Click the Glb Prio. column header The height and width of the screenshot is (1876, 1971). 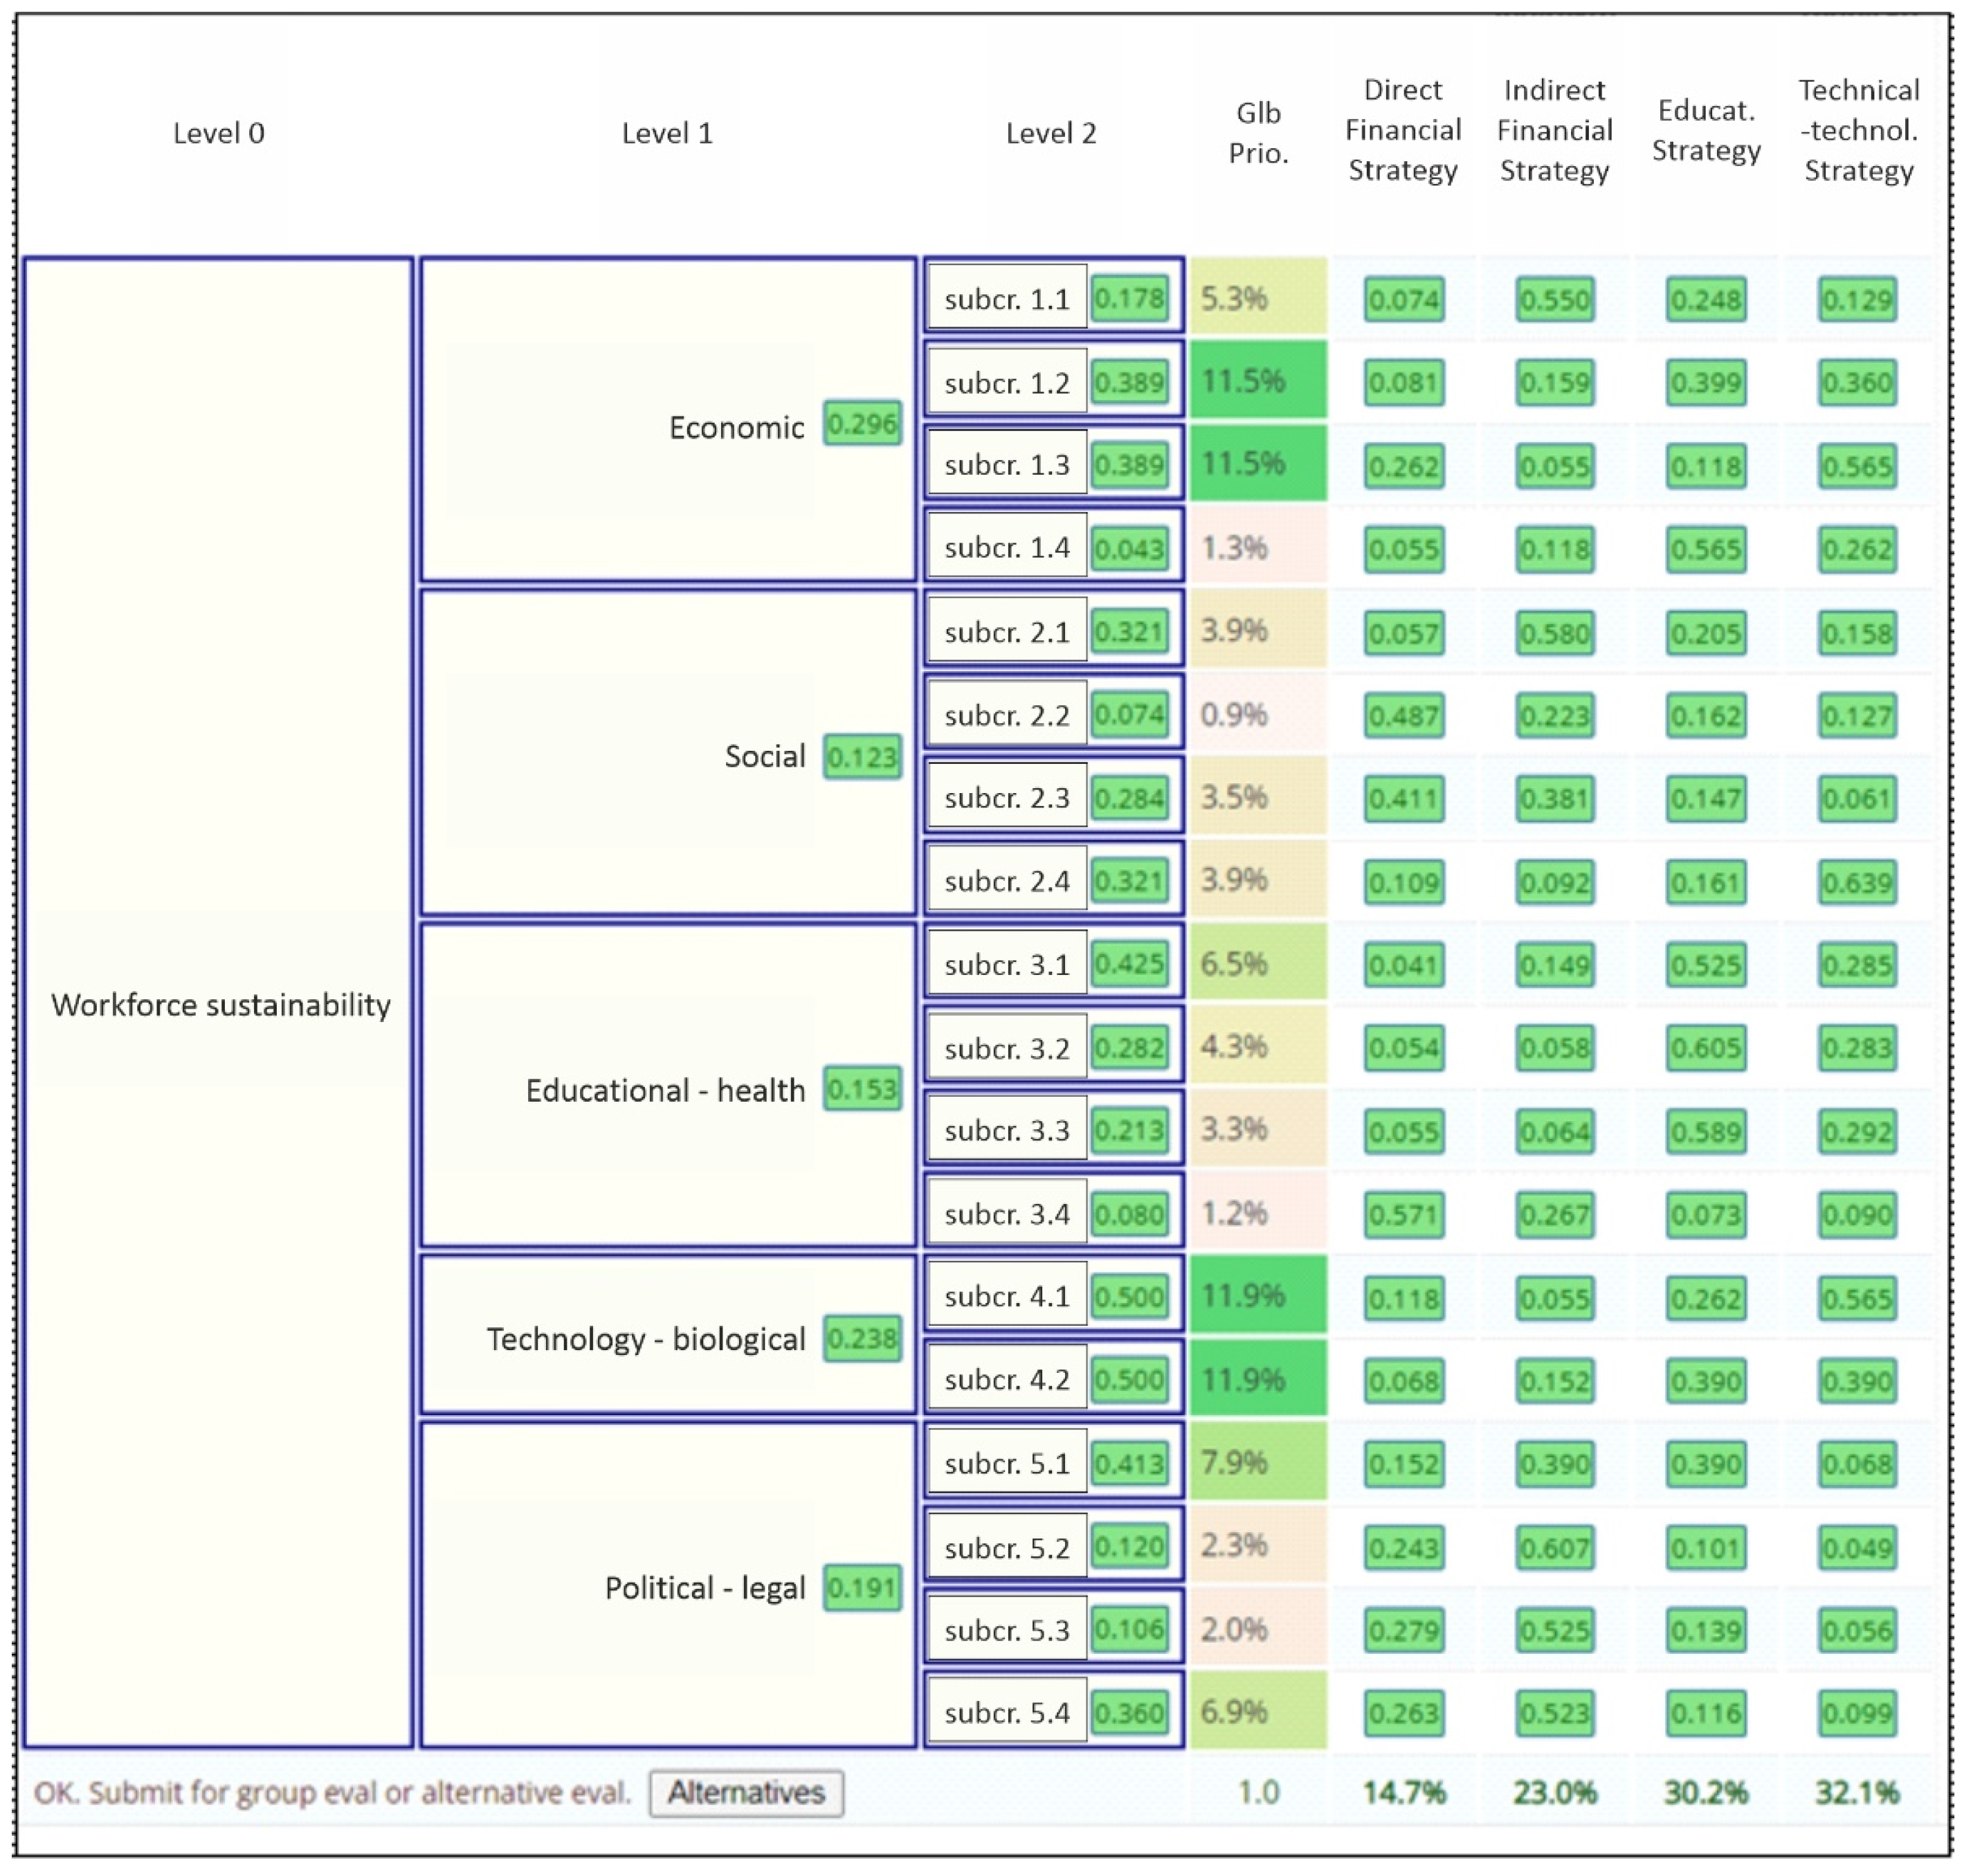pos(1258,132)
